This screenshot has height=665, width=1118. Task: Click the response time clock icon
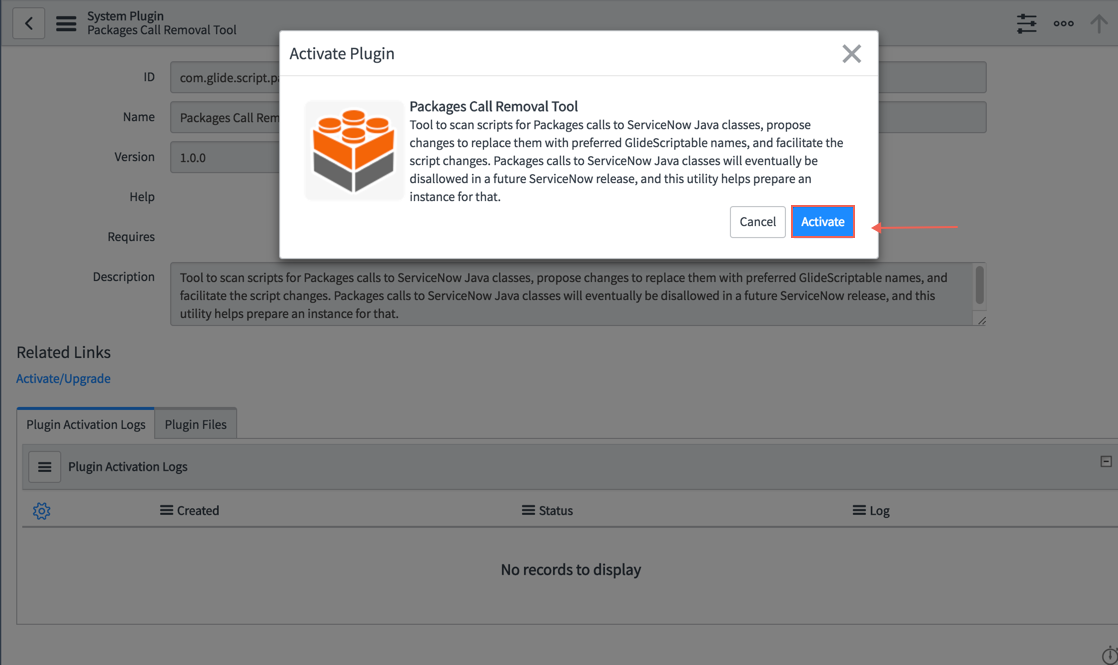pos(1109,655)
